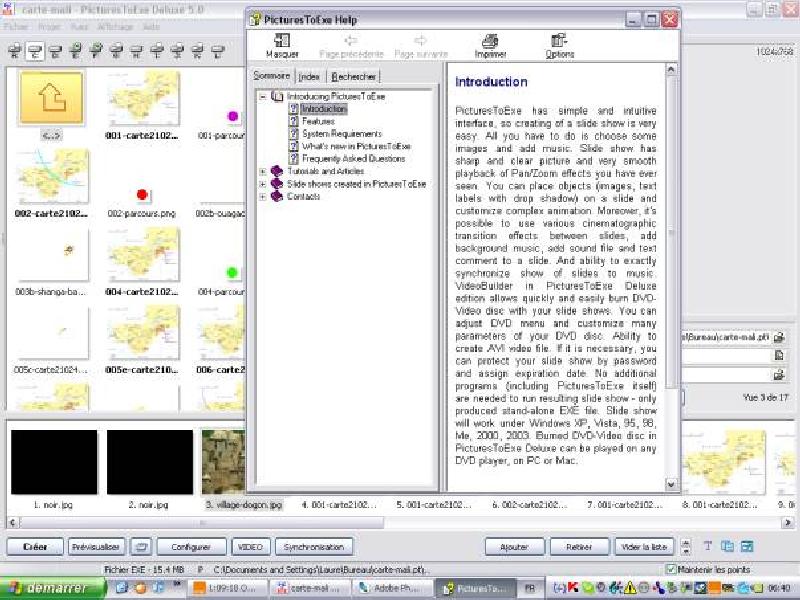Open the Aide menu in the main window
Image resolution: width=800 pixels, height=600 pixels.
(x=151, y=27)
